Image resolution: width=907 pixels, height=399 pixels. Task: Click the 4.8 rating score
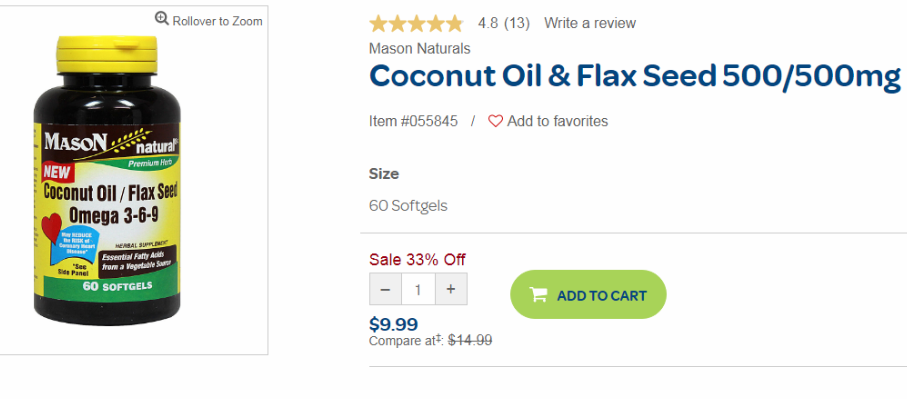point(488,24)
